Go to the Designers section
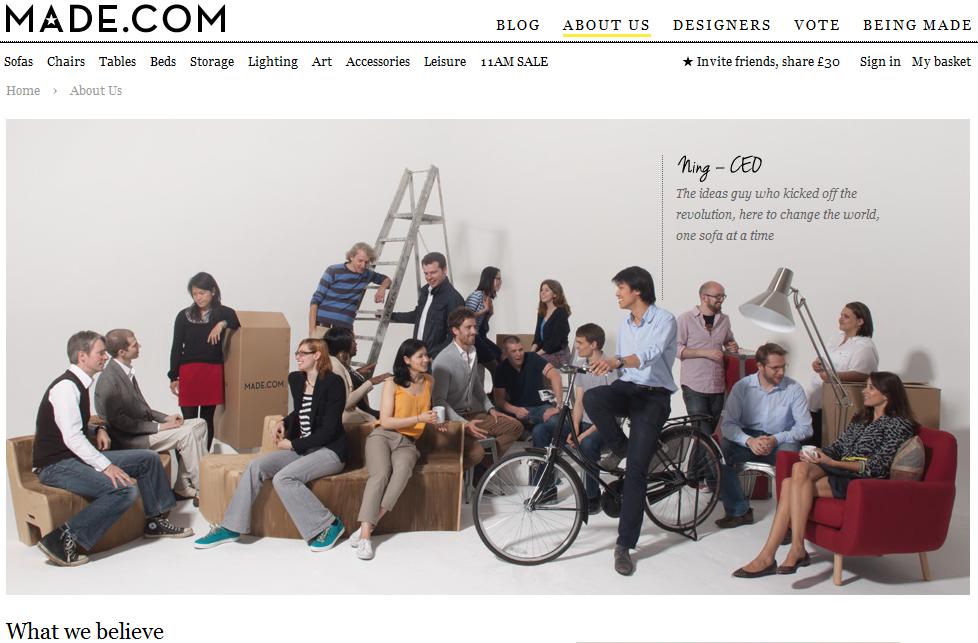 pyautogui.click(x=722, y=25)
